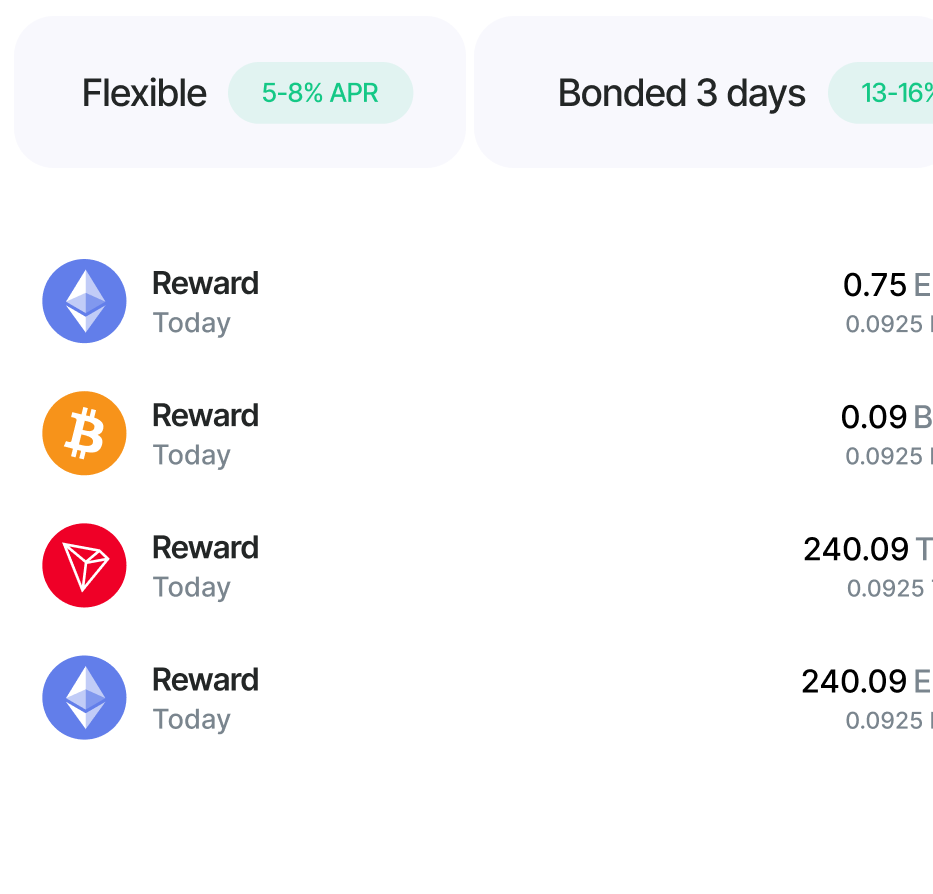
Task: Click the 0.09 Bitcoin reward amount
Action: (x=873, y=417)
